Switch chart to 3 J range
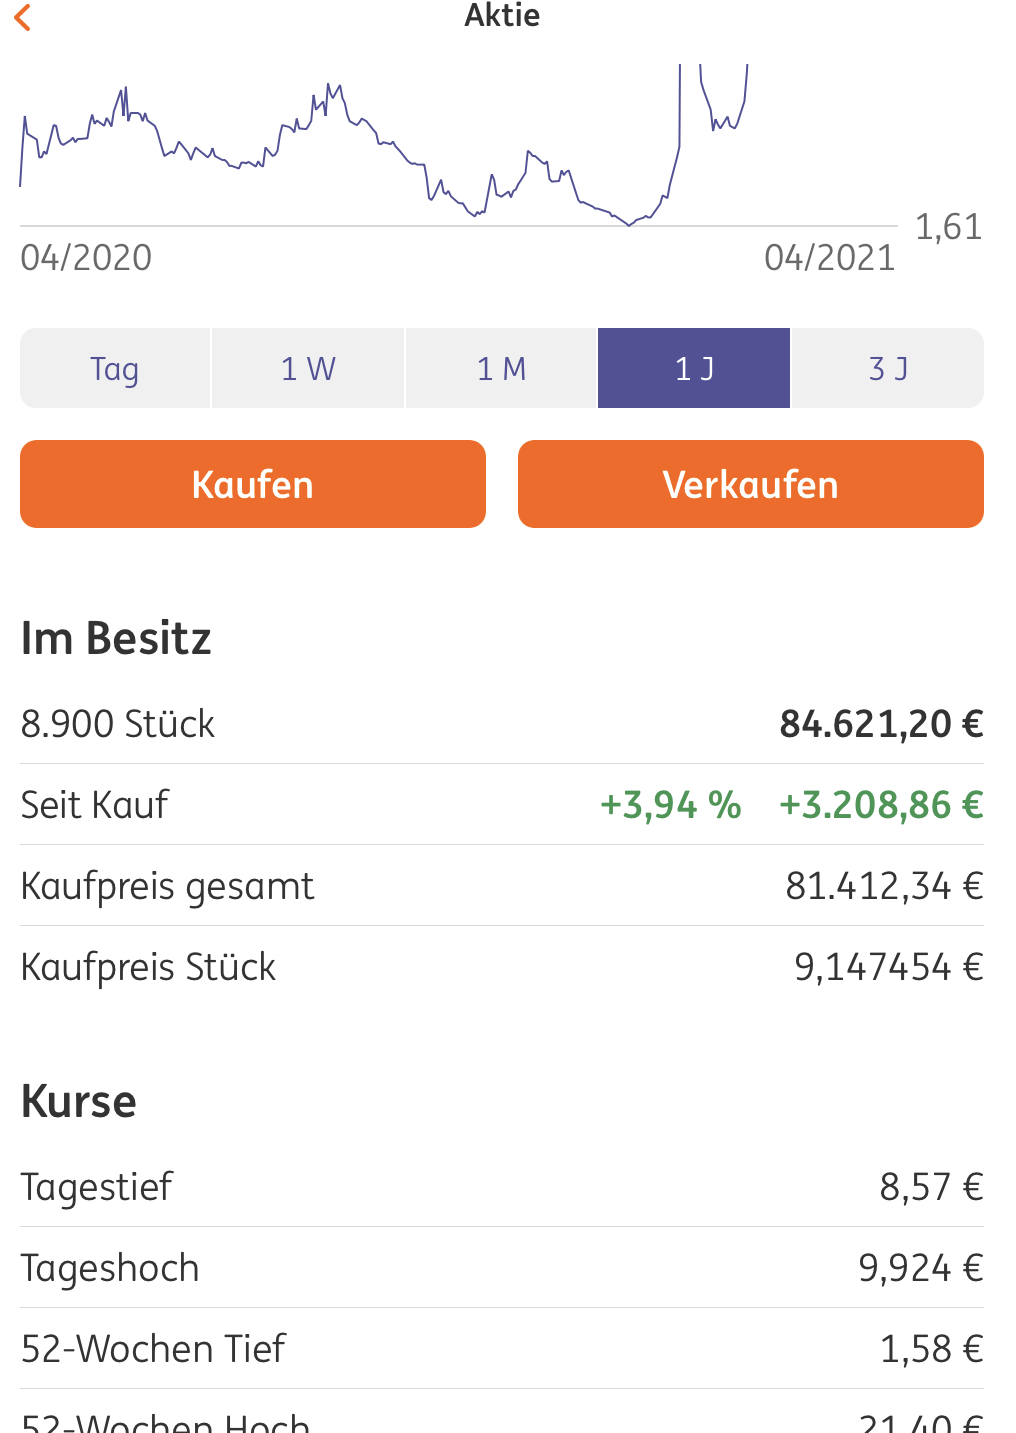 point(888,369)
